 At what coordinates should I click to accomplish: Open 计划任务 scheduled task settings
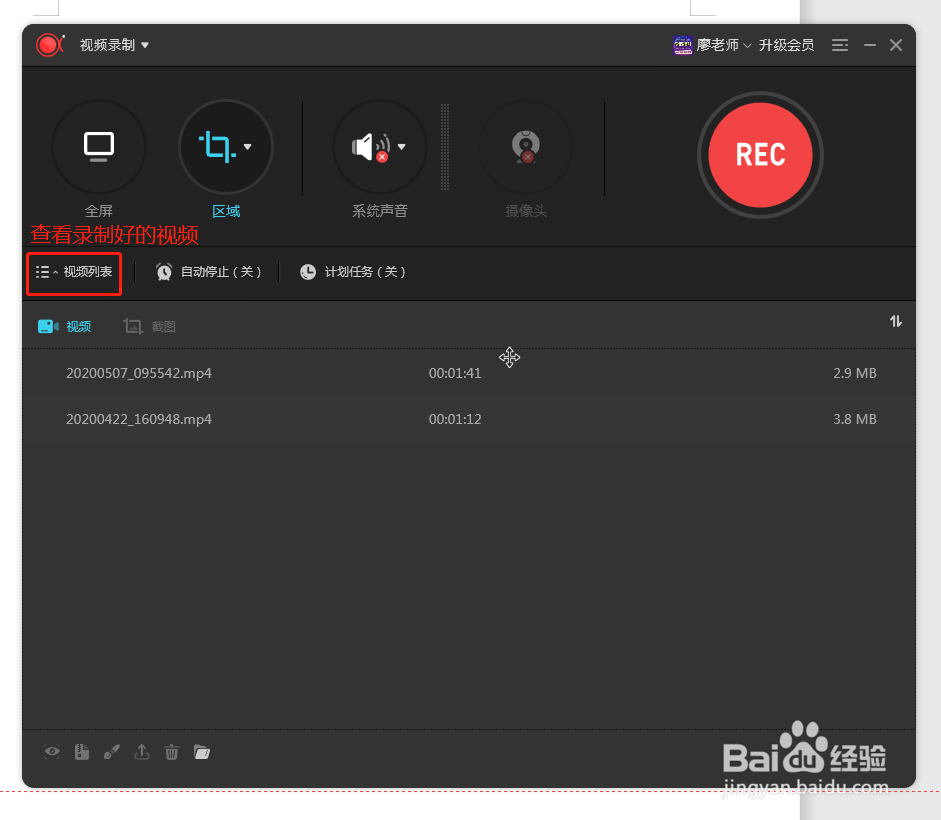(x=352, y=272)
